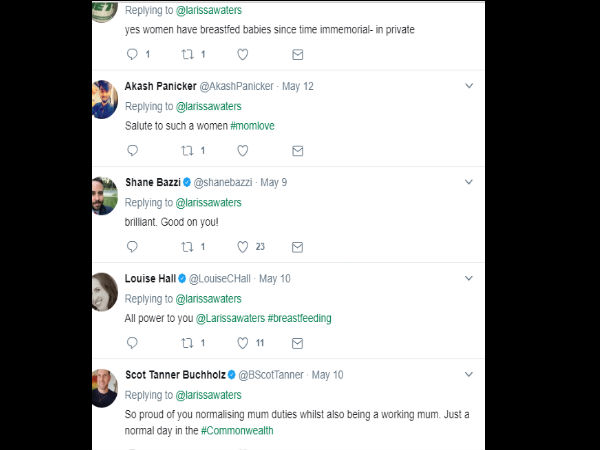
Task: Retweet Shane Bazzi's tweet
Action: click(x=186, y=246)
